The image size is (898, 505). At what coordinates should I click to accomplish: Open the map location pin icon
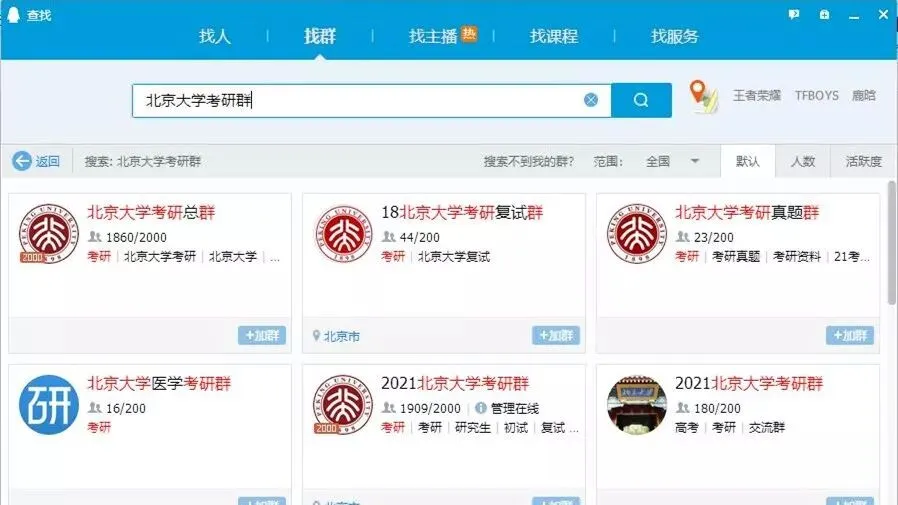(704, 96)
